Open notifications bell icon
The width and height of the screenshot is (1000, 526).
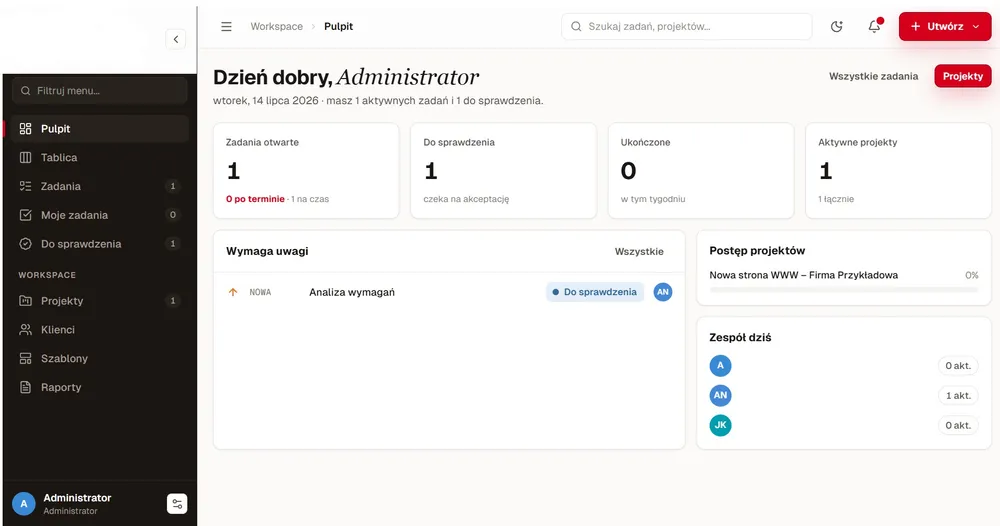pos(874,26)
